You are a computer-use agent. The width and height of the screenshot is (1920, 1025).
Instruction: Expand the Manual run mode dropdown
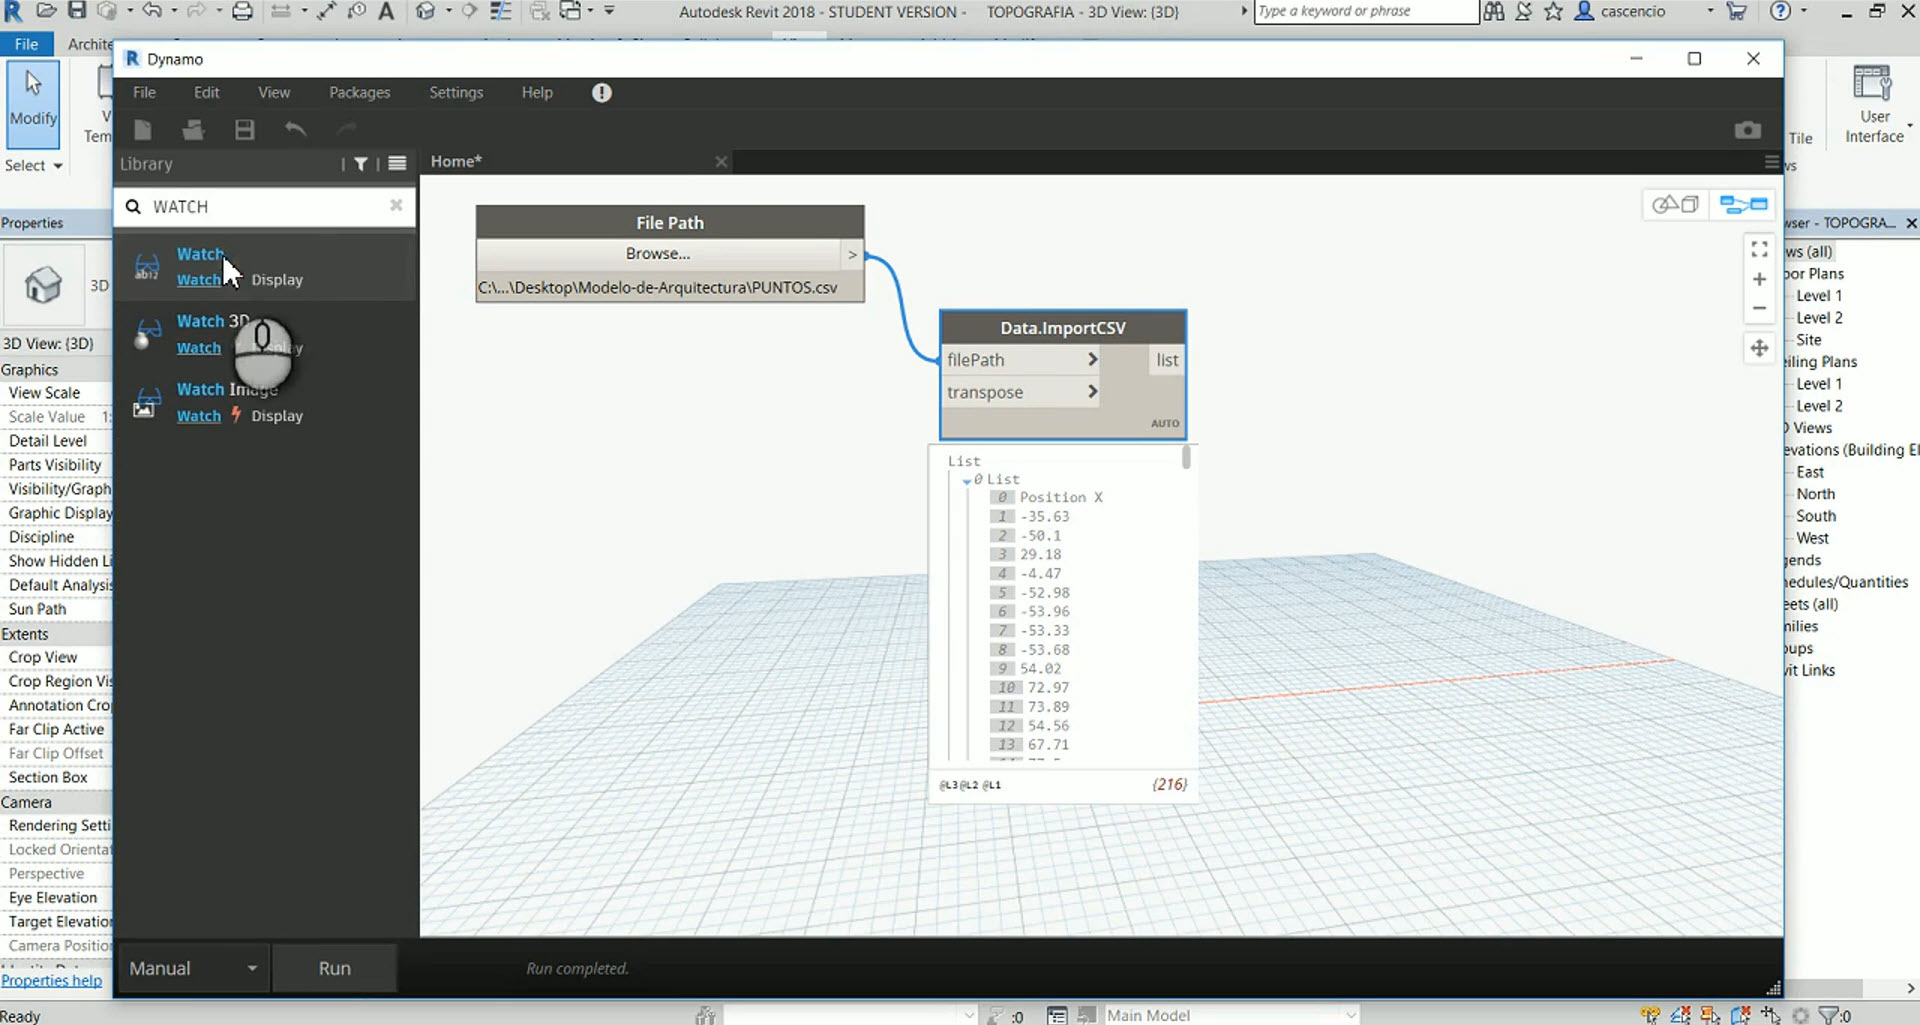pyautogui.click(x=252, y=968)
